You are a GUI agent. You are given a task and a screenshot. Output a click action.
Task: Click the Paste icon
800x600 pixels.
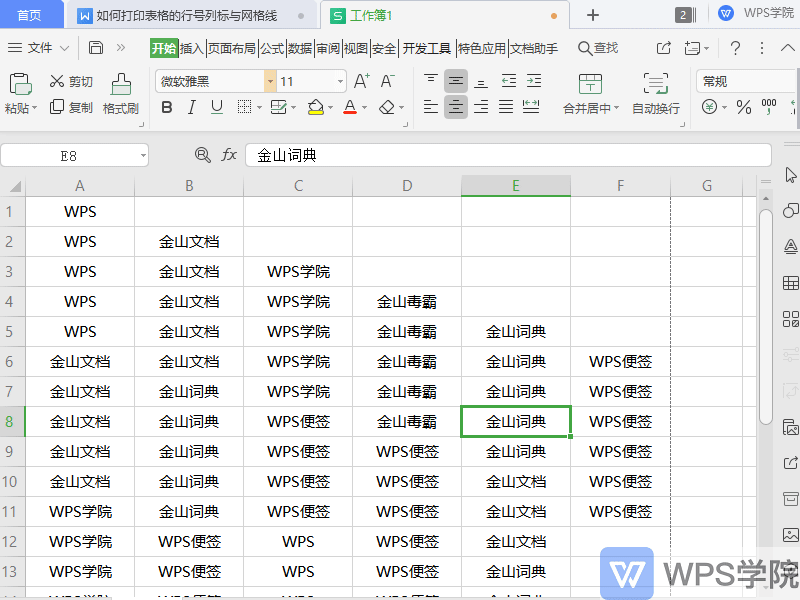[x=20, y=84]
